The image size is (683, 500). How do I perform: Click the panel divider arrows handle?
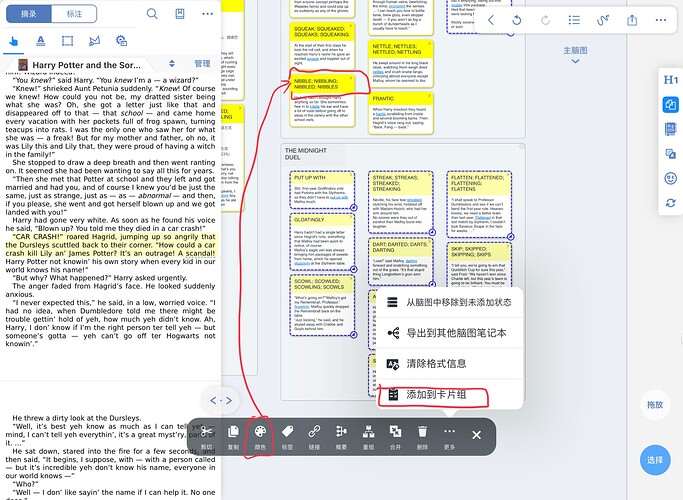coord(221,400)
